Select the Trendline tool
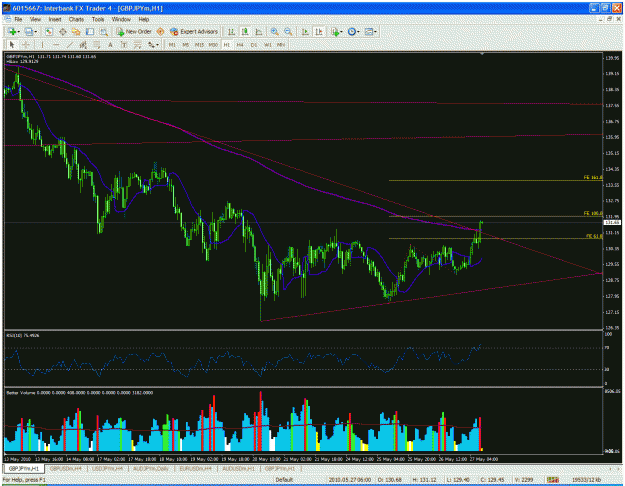 click(x=70, y=45)
